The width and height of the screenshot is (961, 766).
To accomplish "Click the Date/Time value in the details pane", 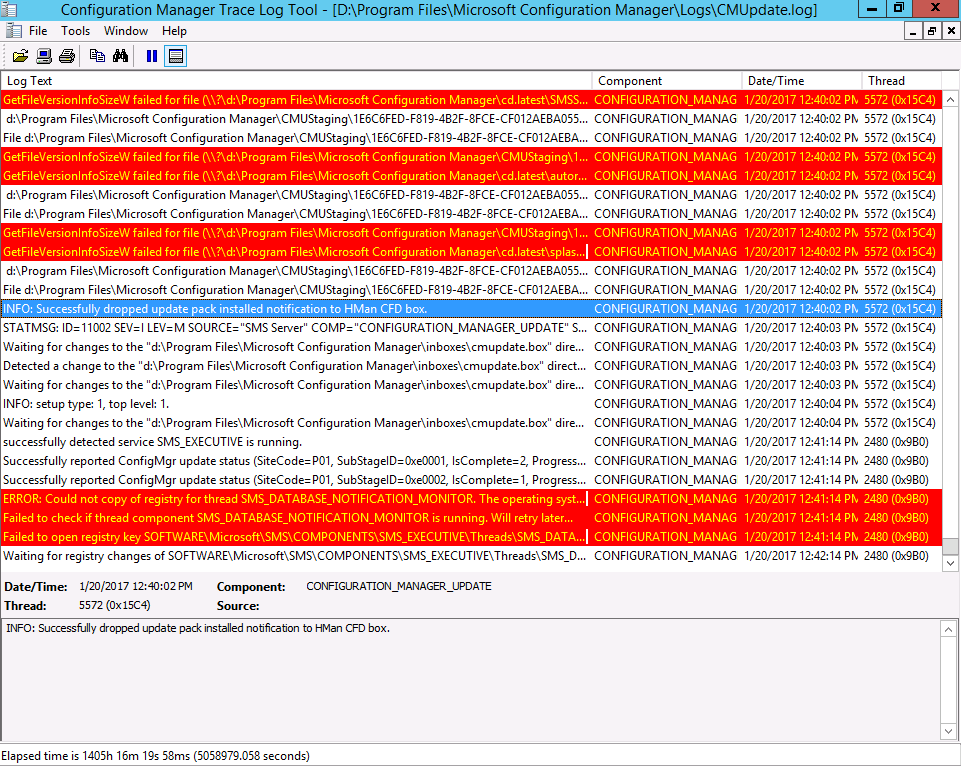I will click(135, 586).
